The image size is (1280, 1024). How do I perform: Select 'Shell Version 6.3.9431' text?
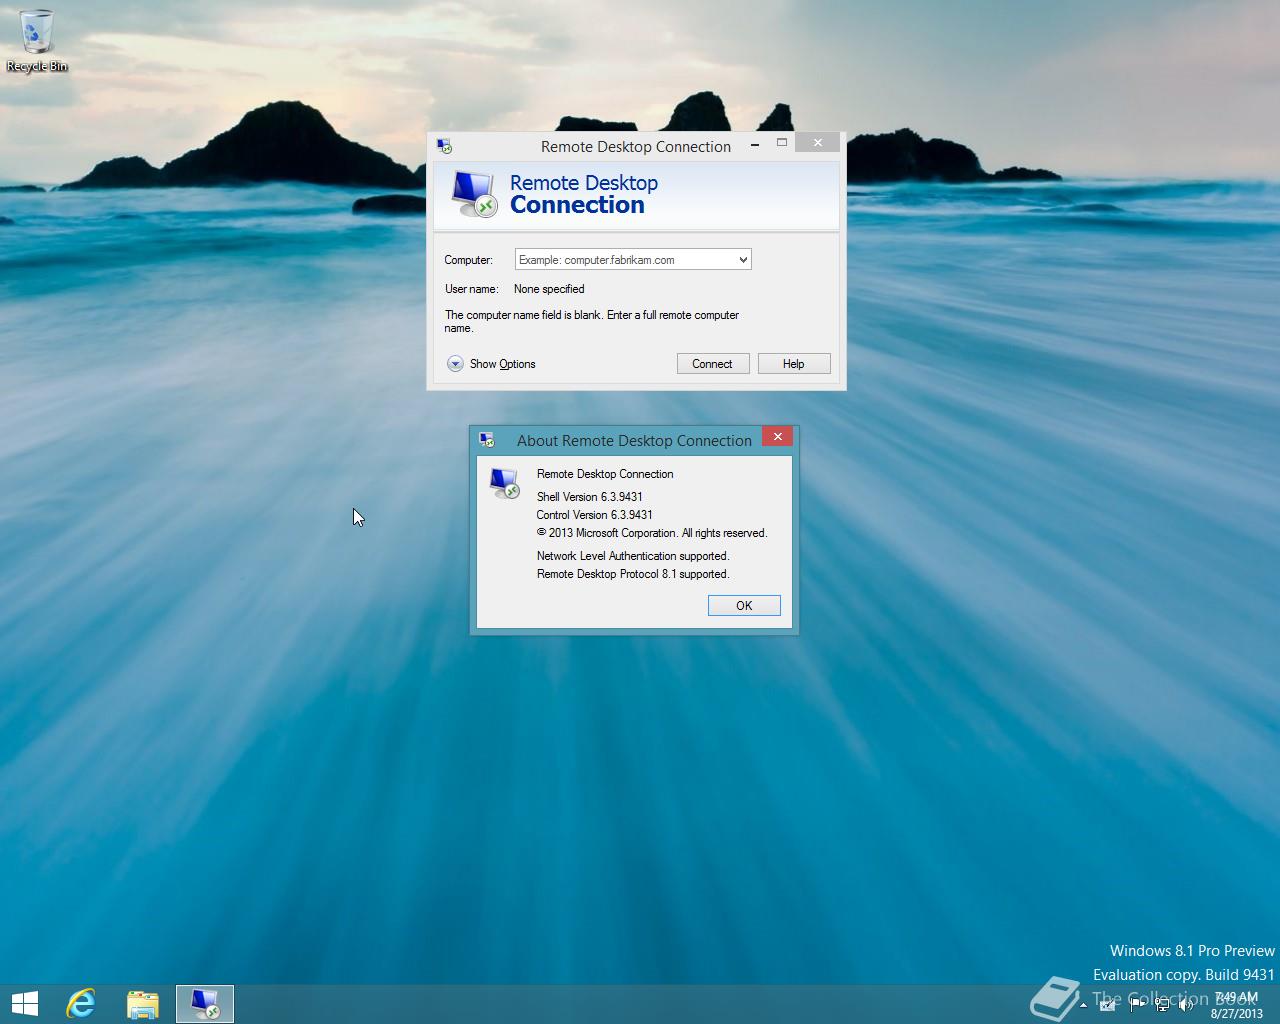pyautogui.click(x=589, y=497)
